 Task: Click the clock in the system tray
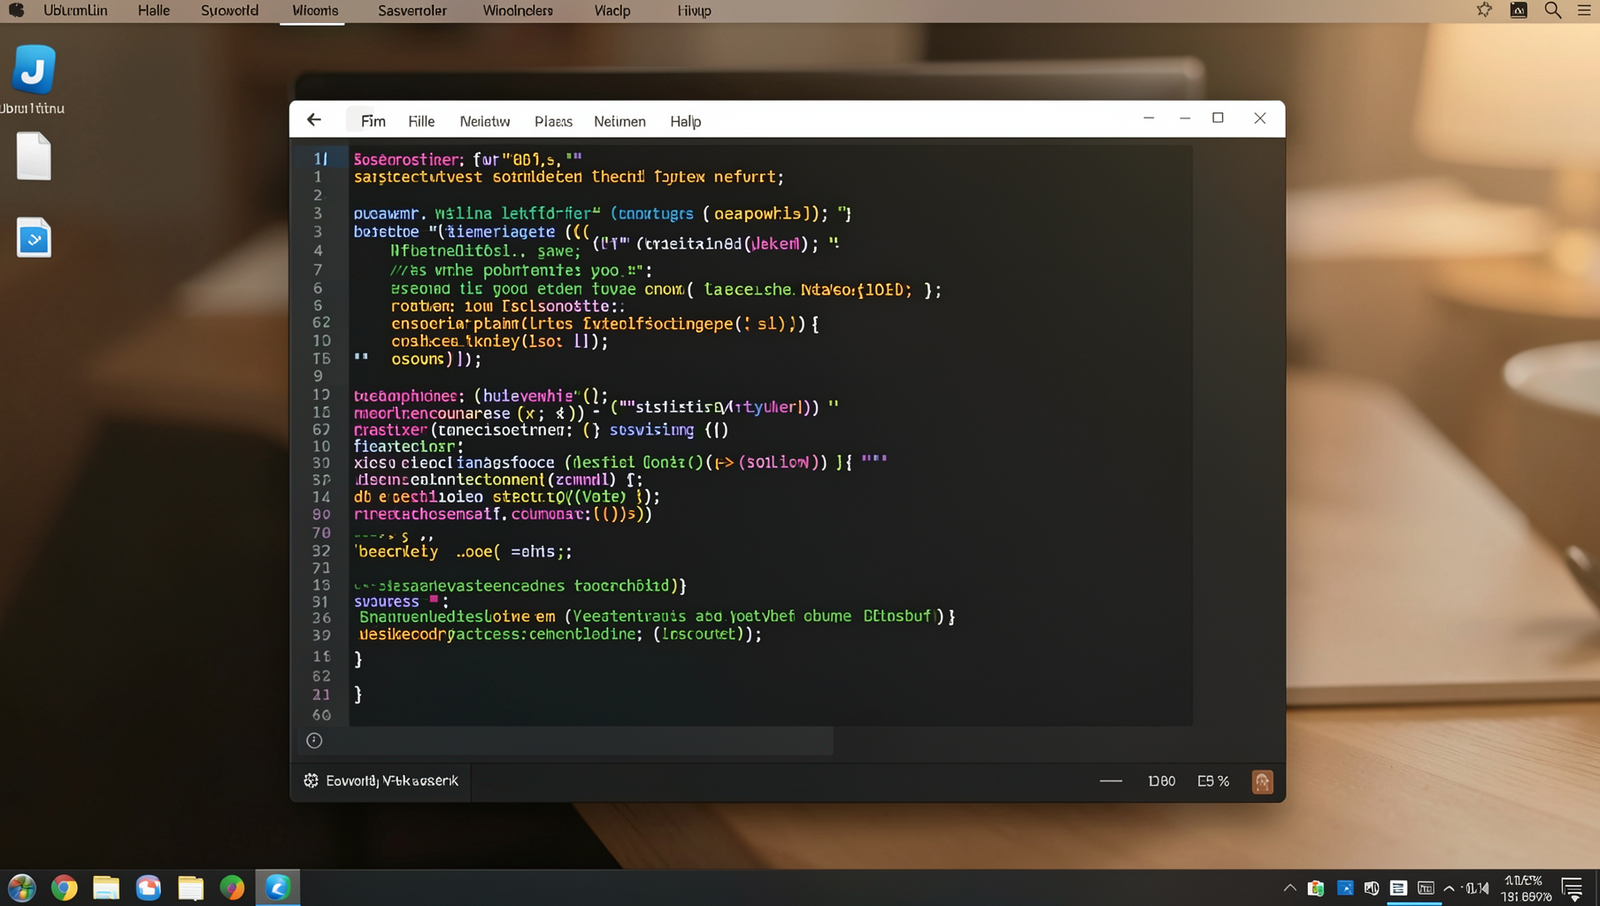coord(1525,888)
